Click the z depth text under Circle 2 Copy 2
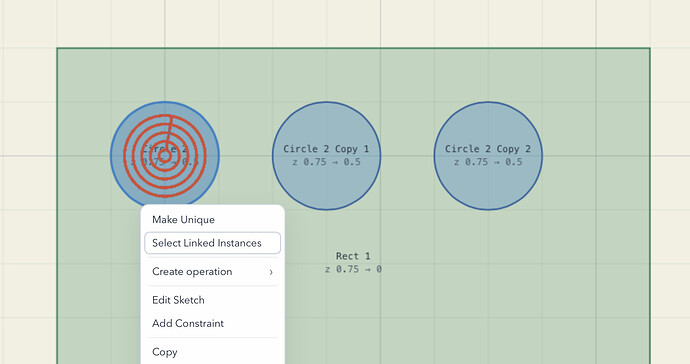690x364 pixels. click(x=488, y=162)
